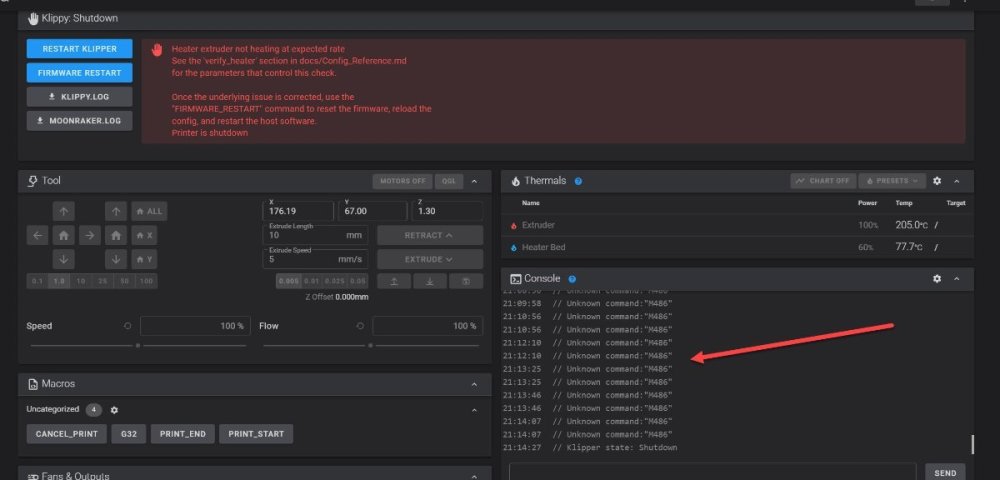The width and height of the screenshot is (1000, 480).
Task: Click the Home All axes button
Action: pyautogui.click(x=149, y=211)
